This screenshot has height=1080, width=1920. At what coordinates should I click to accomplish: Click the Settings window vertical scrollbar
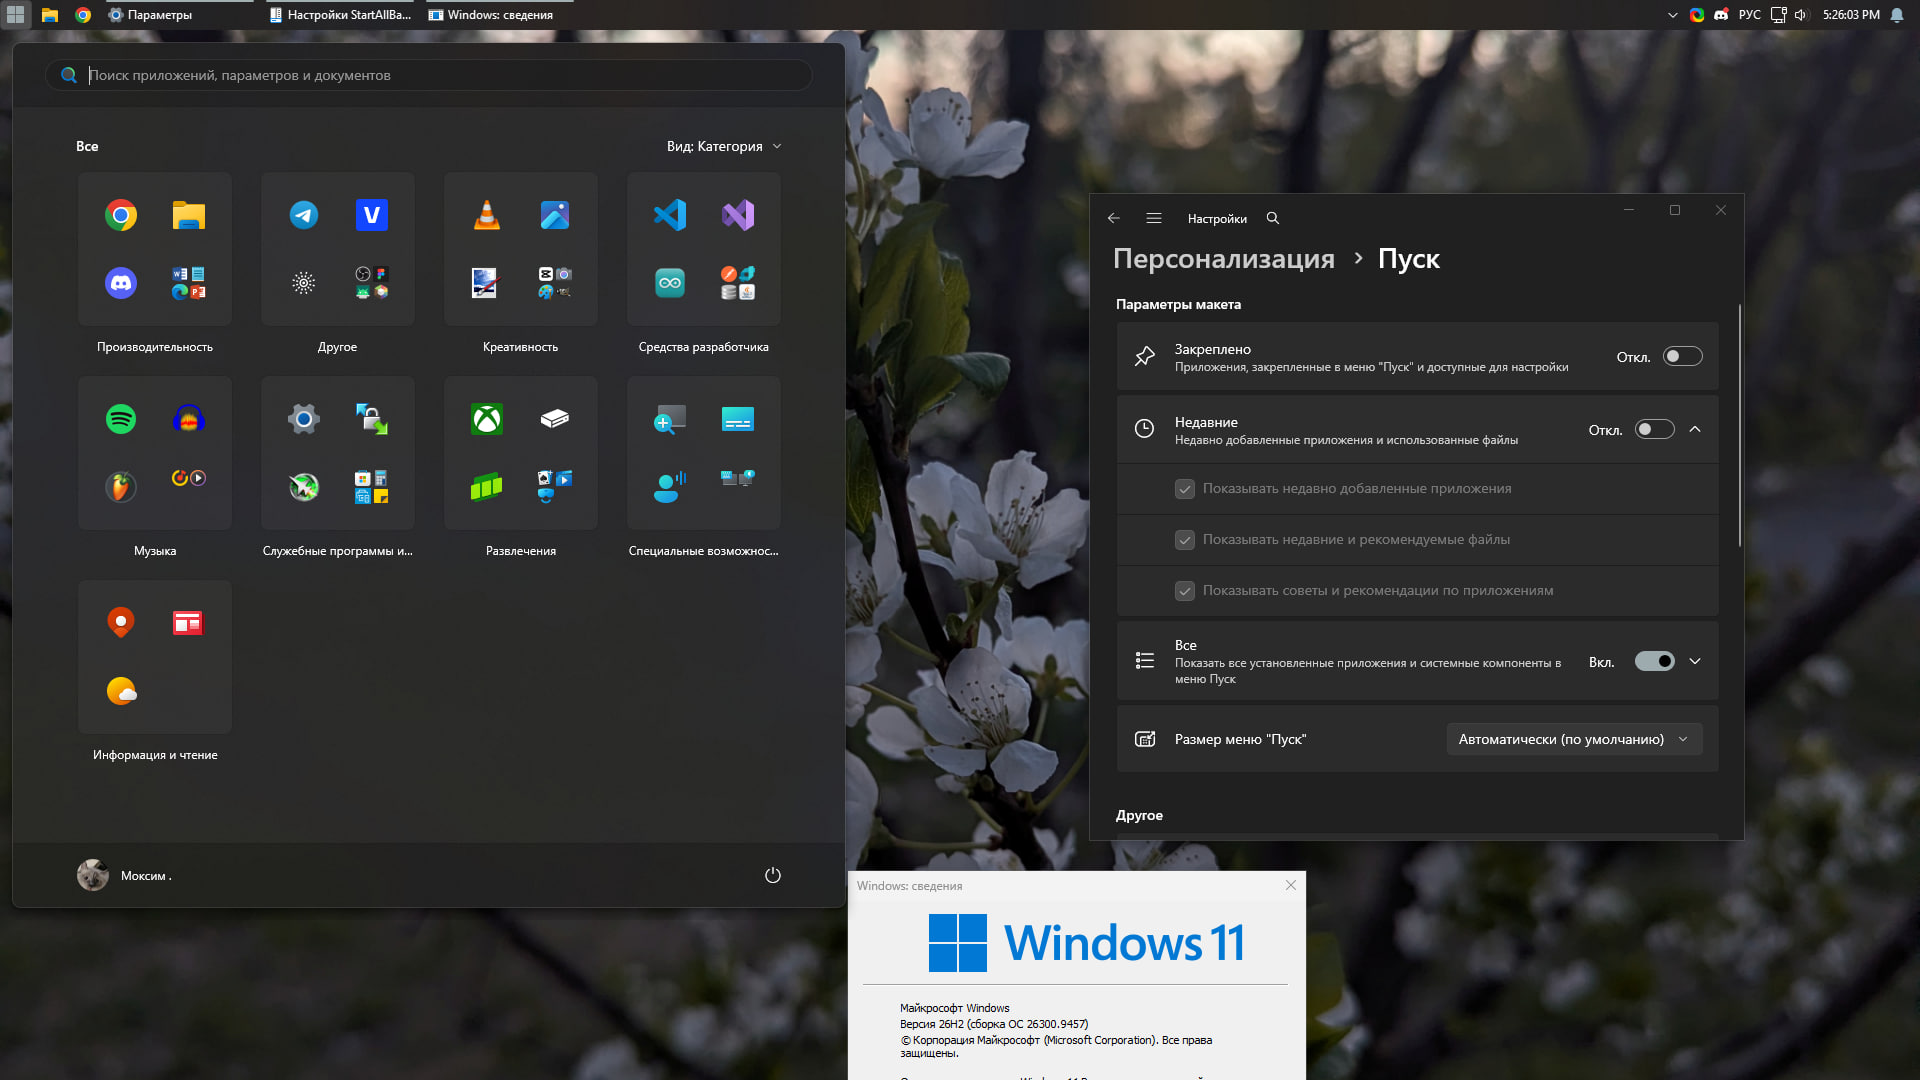pos(1740,425)
